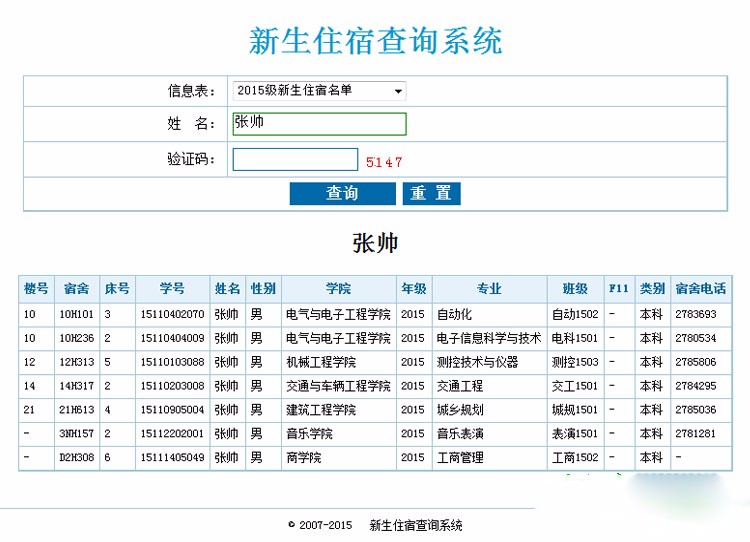Select student ID 15110404009
The image size is (750, 542).
(x=172, y=338)
